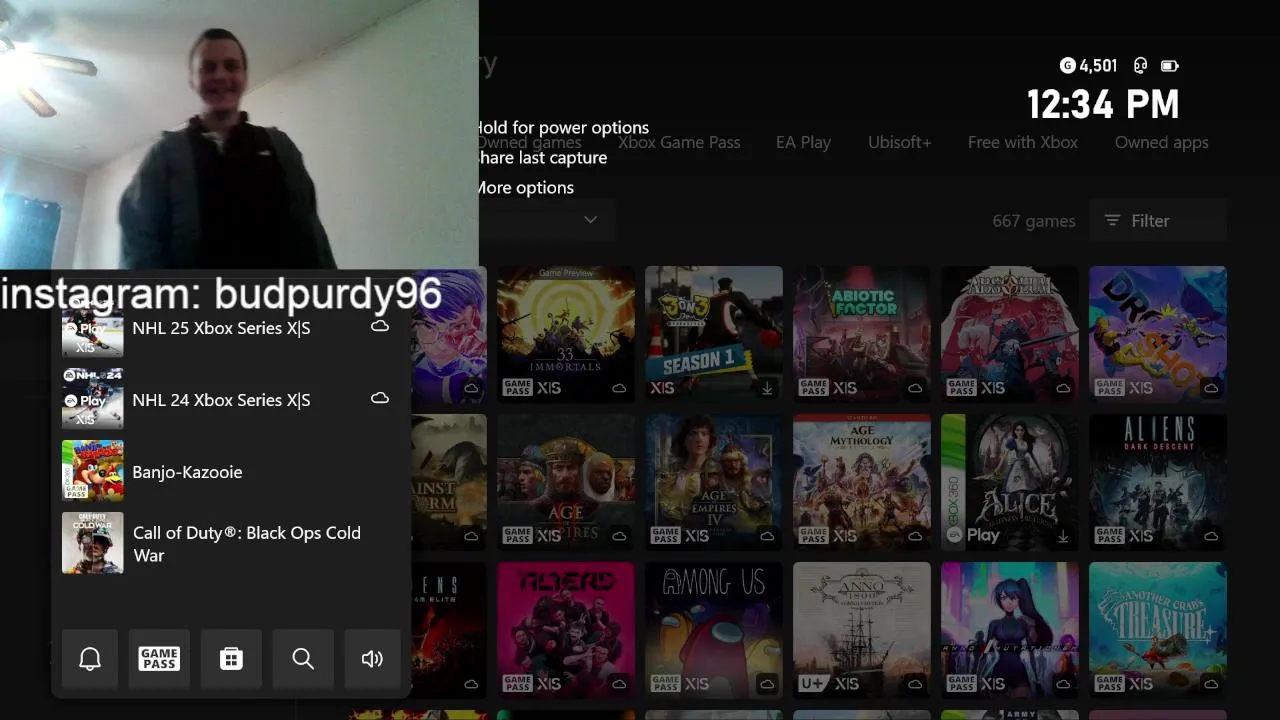
Task: Open Among Us game tile
Action: pos(714,630)
